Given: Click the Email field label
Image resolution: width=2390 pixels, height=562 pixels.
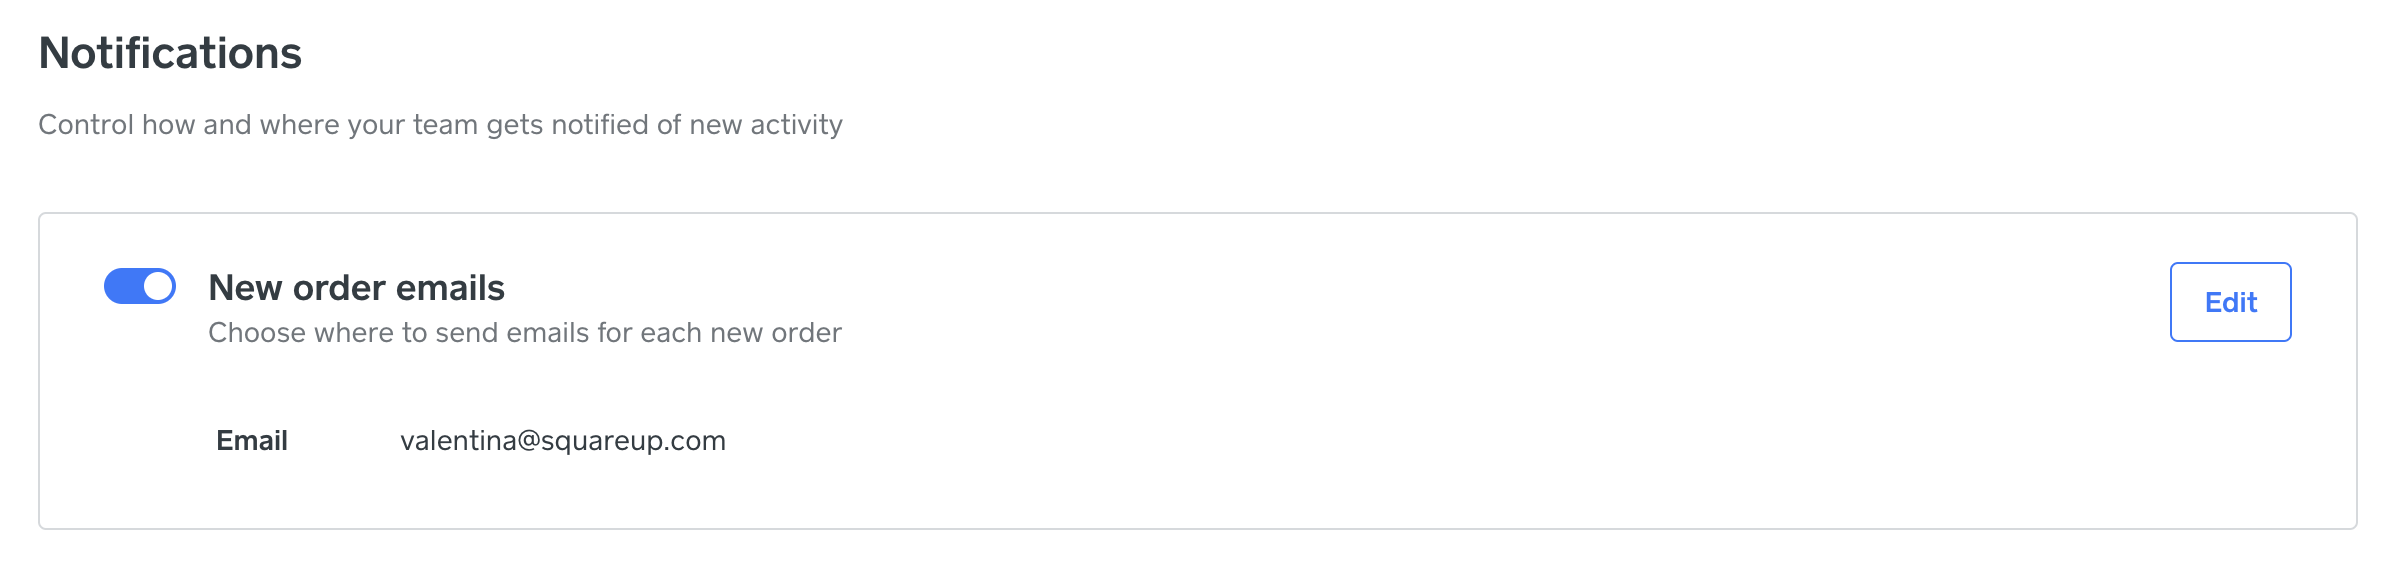Looking at the screenshot, I should (x=252, y=440).
